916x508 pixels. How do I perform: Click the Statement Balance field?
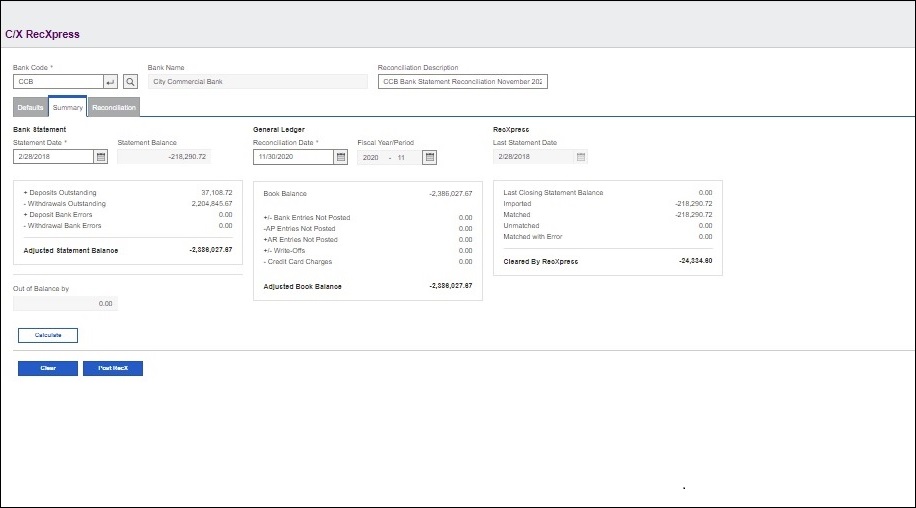164,157
